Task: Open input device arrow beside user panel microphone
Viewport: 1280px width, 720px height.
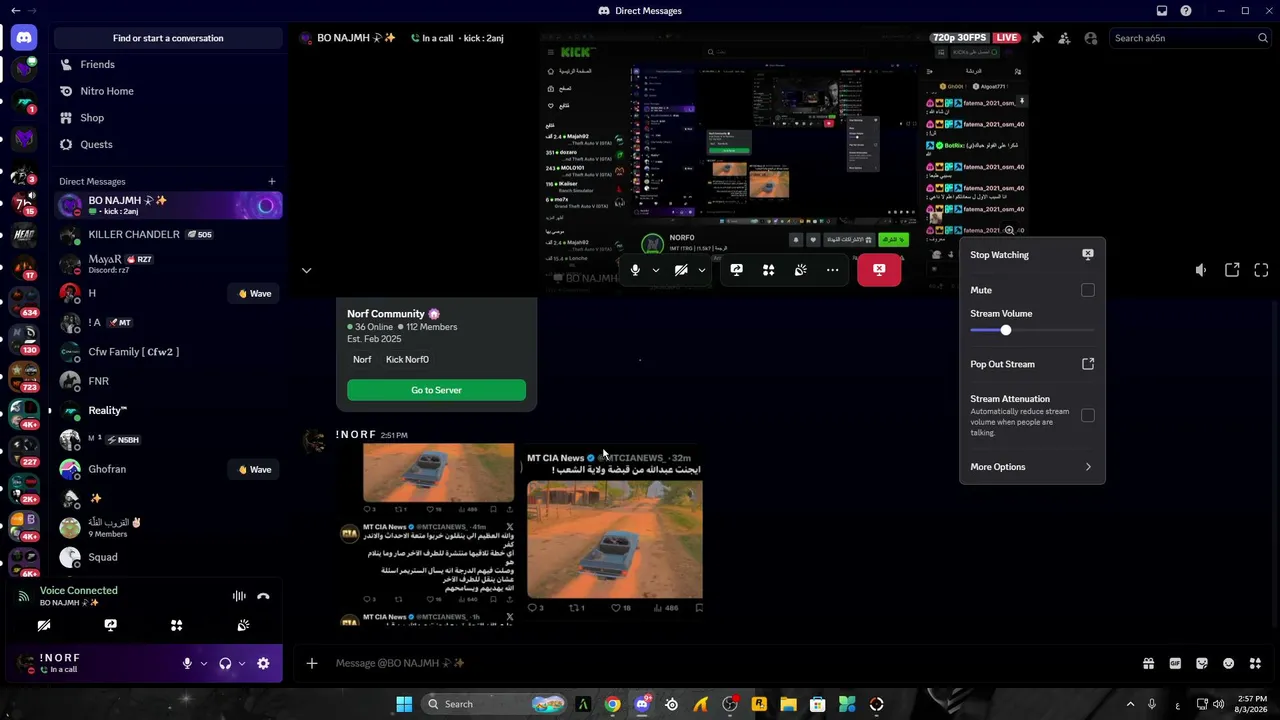Action: point(204,663)
